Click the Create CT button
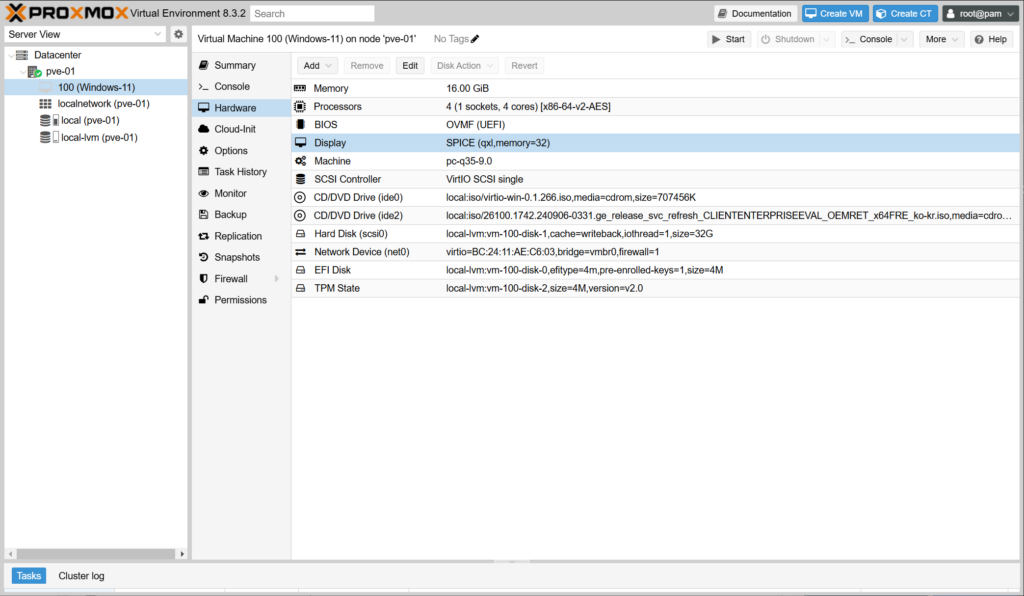The image size is (1024, 596). click(905, 13)
